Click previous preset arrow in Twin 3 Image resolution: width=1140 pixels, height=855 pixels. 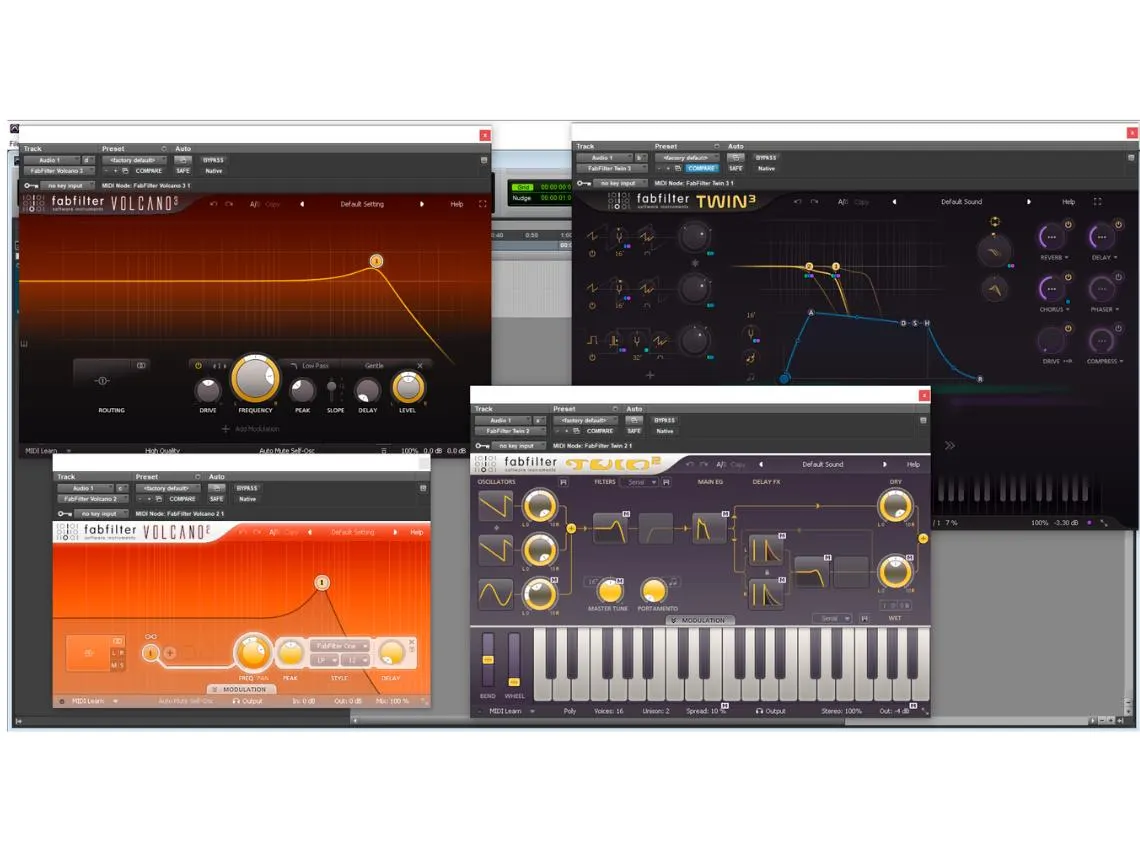[x=893, y=202]
